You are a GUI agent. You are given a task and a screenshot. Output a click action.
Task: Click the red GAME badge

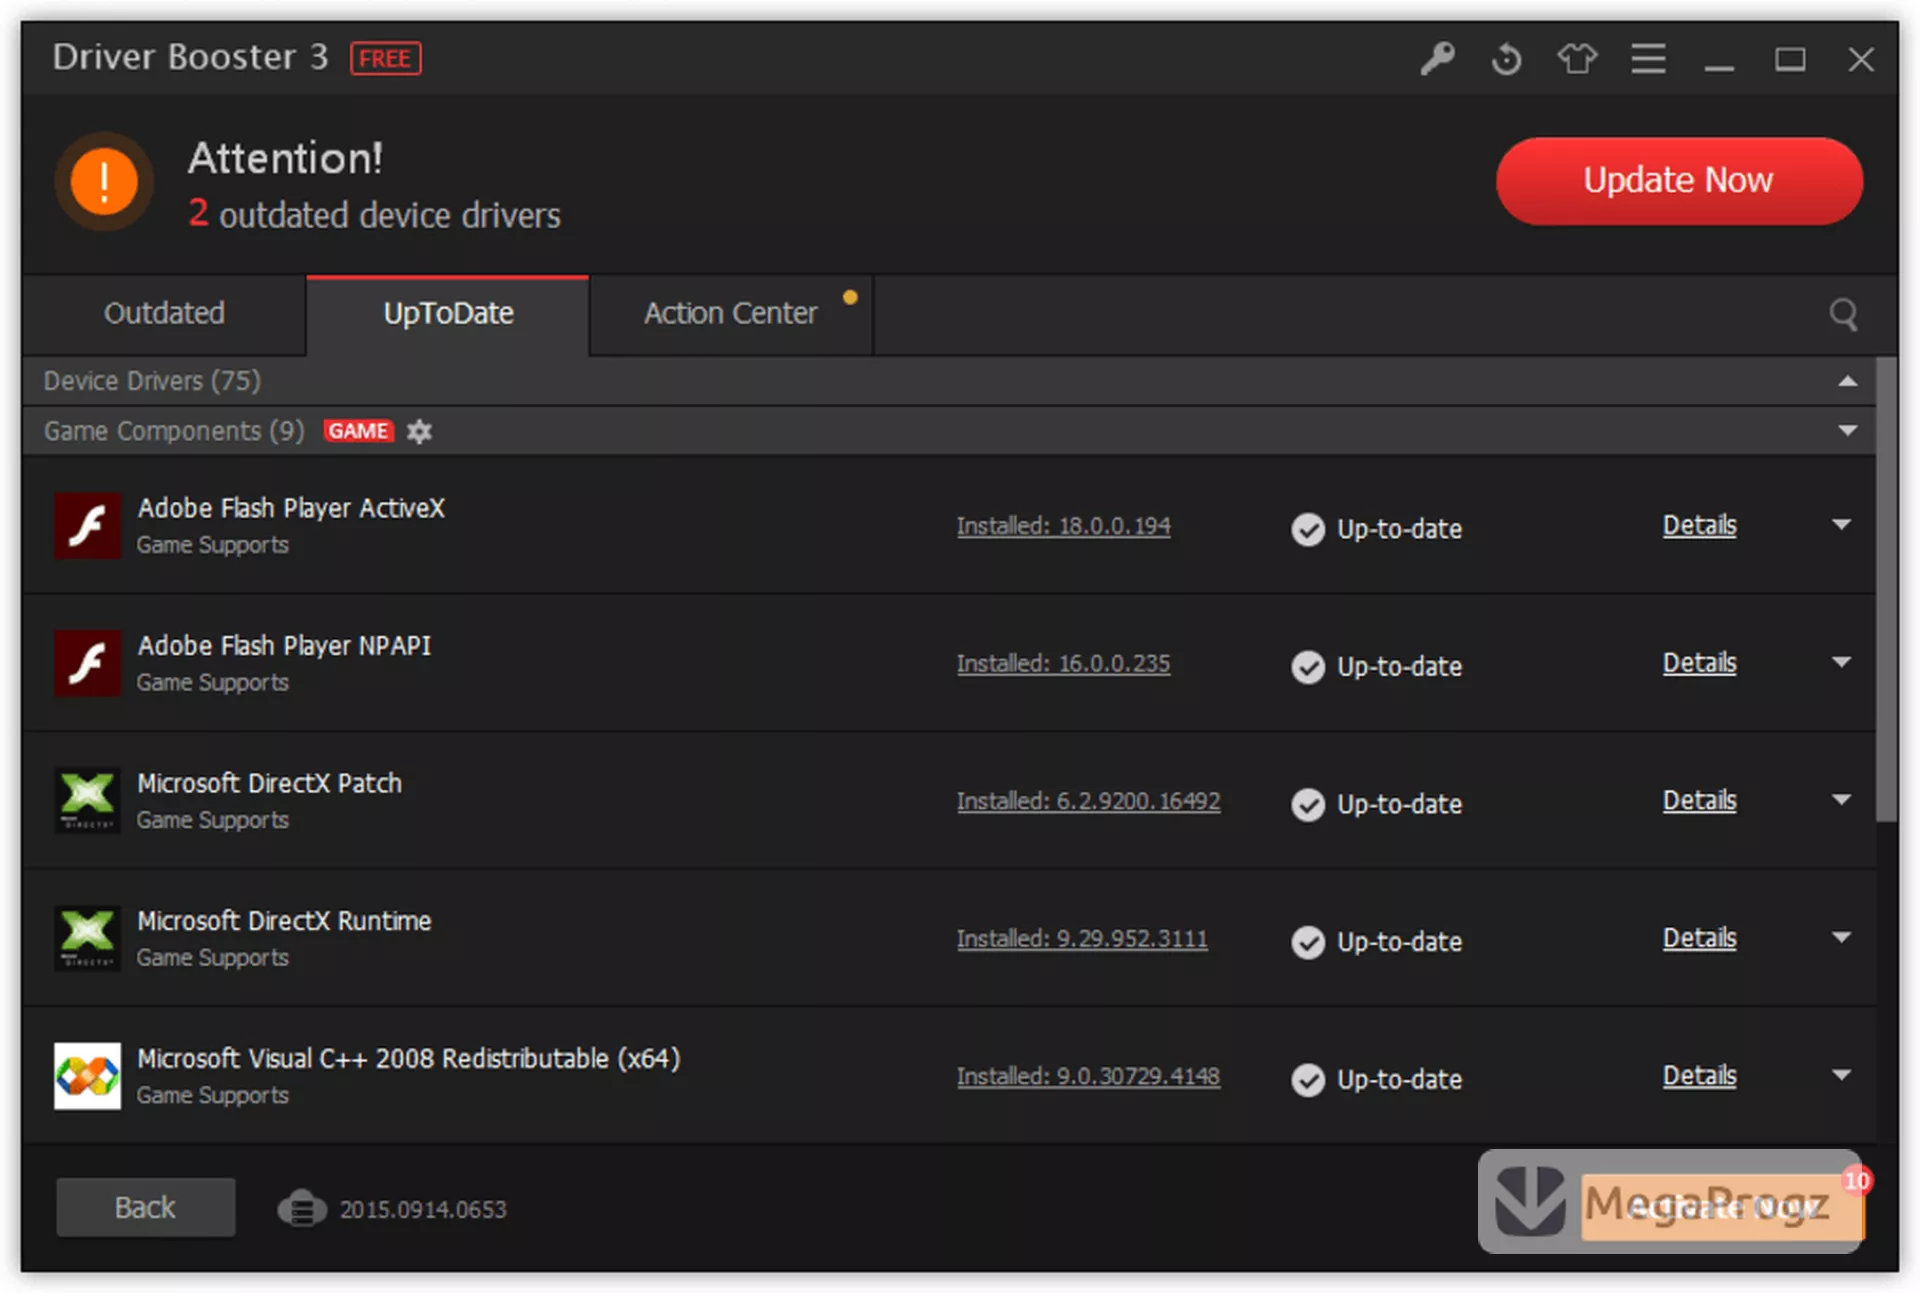358,431
